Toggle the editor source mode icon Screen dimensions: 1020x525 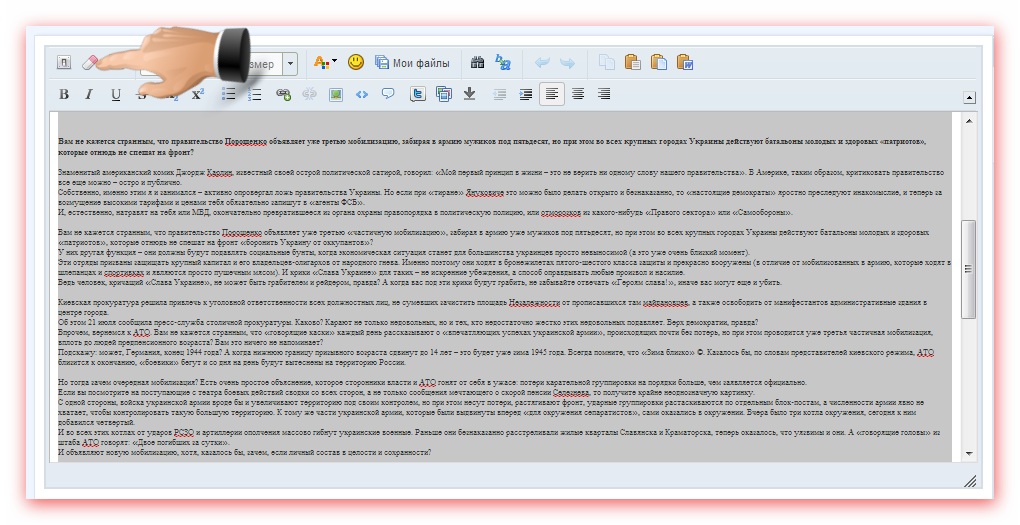click(x=64, y=62)
